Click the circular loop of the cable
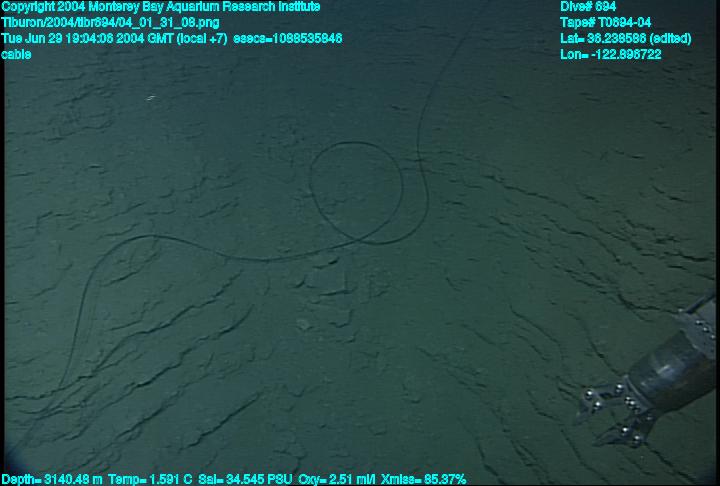This screenshot has width=720, height=486. pyautogui.click(x=356, y=192)
